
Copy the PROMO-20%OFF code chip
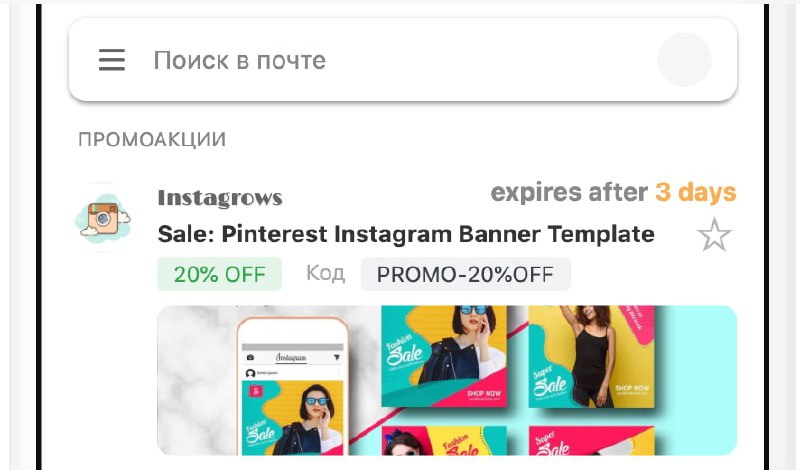[x=465, y=274]
